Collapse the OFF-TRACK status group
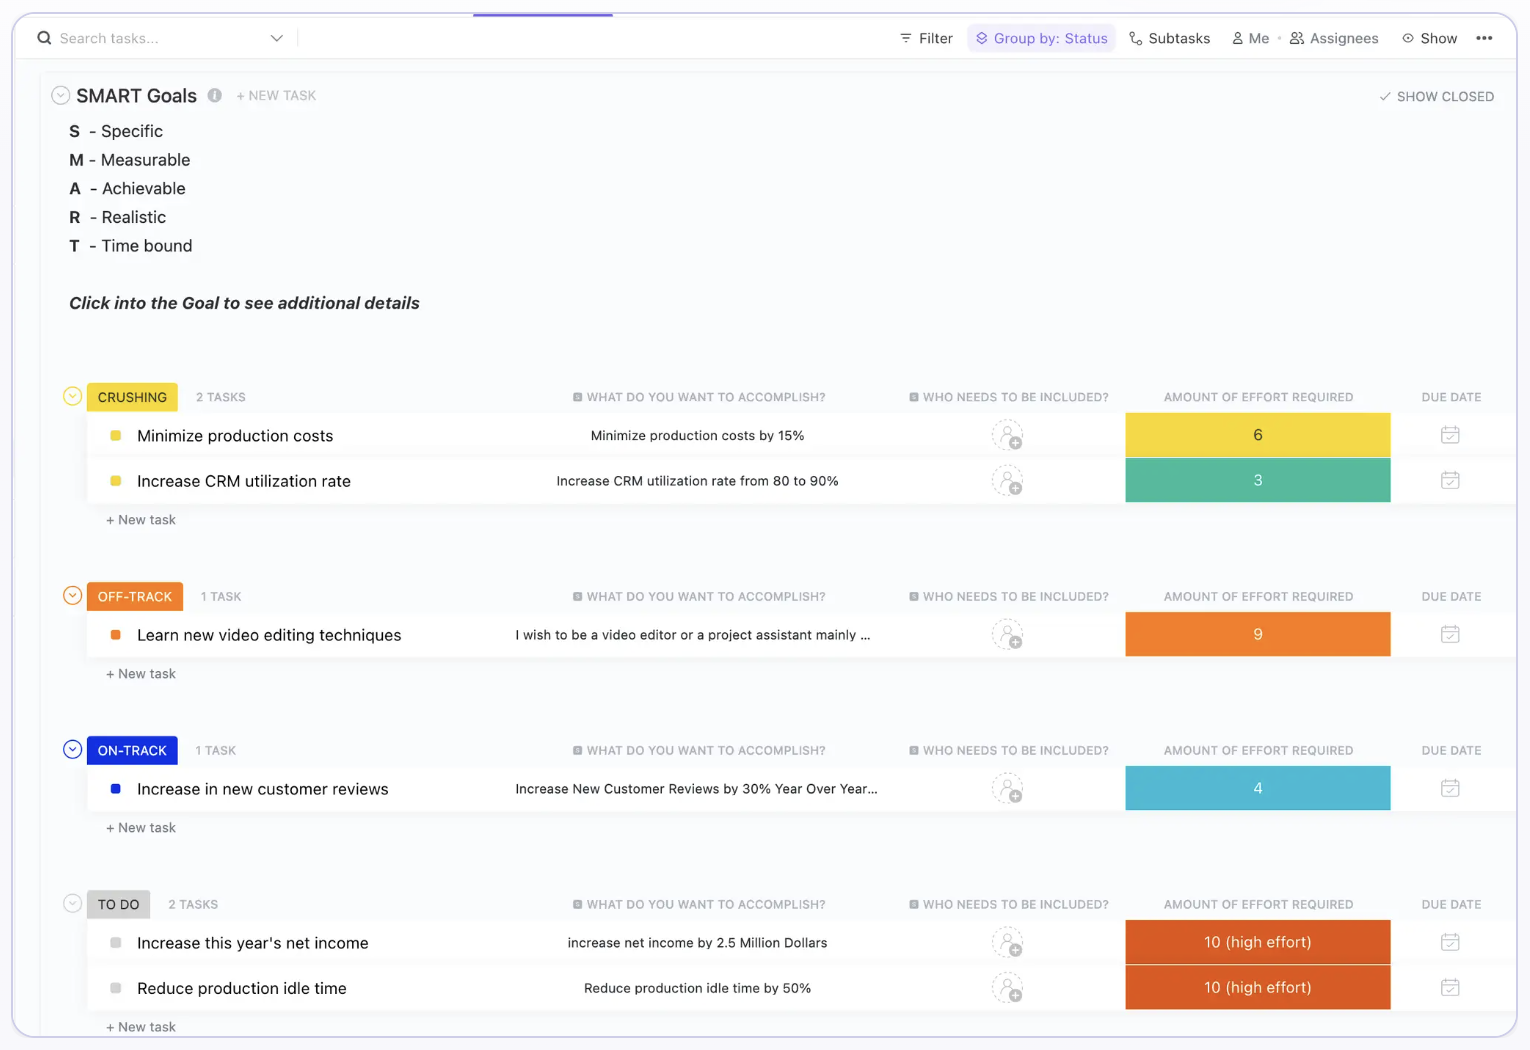Image resolution: width=1530 pixels, height=1050 pixels. (x=72, y=595)
